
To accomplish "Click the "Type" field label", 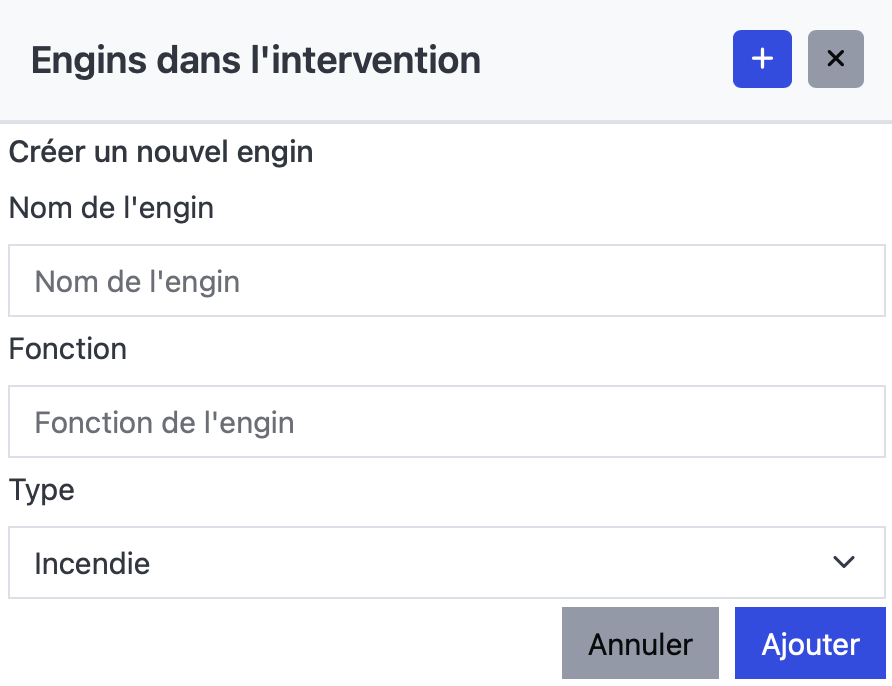I will click(x=42, y=490).
